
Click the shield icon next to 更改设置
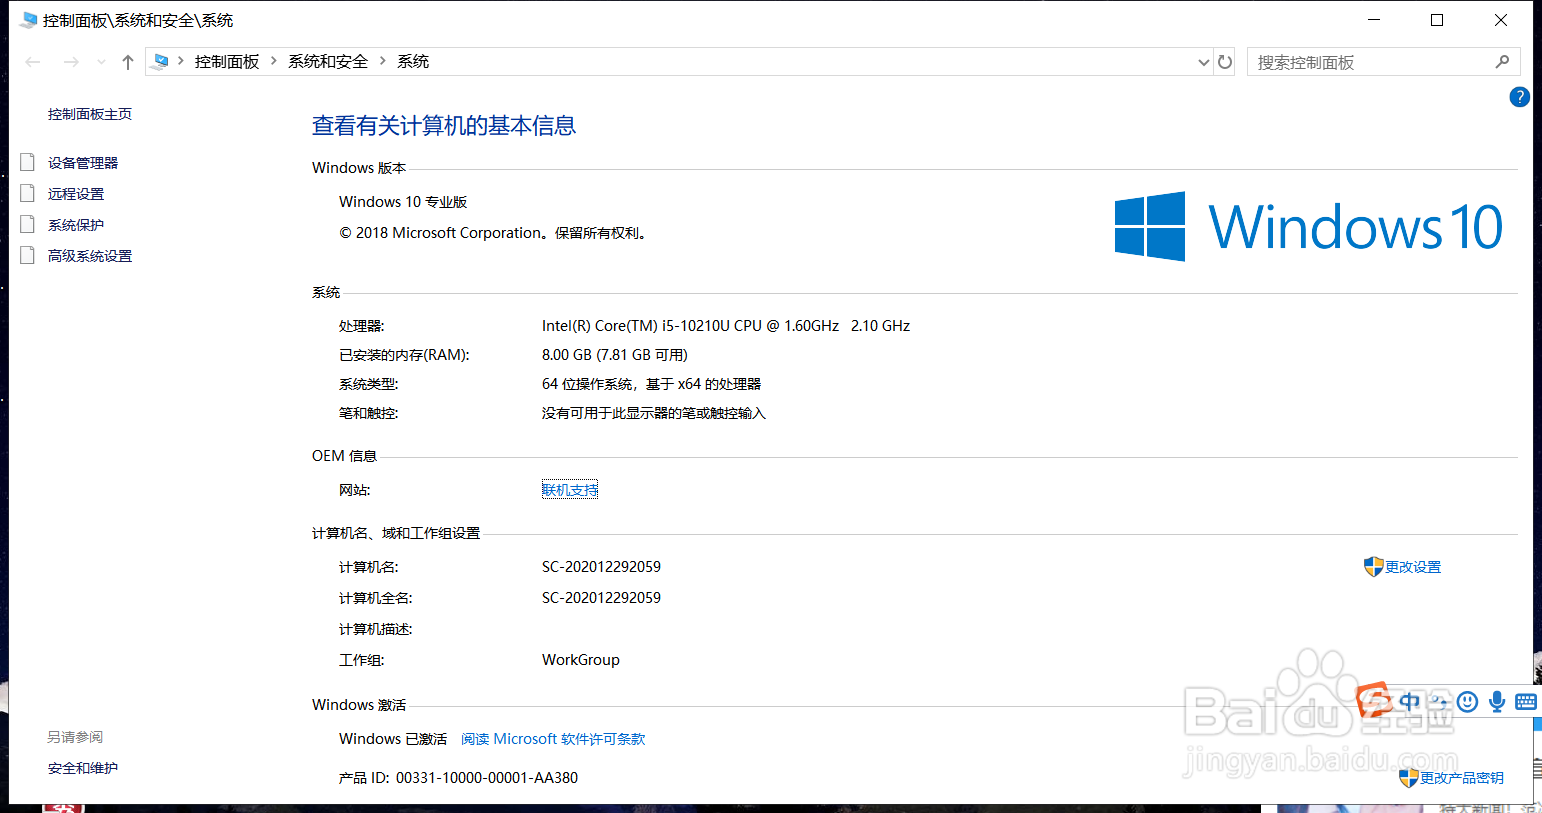coord(1374,567)
